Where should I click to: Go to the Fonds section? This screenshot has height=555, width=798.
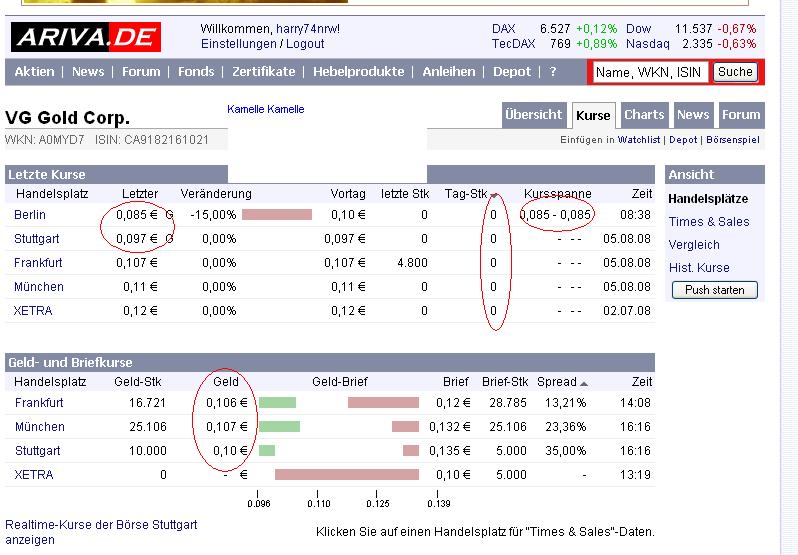pos(196,72)
